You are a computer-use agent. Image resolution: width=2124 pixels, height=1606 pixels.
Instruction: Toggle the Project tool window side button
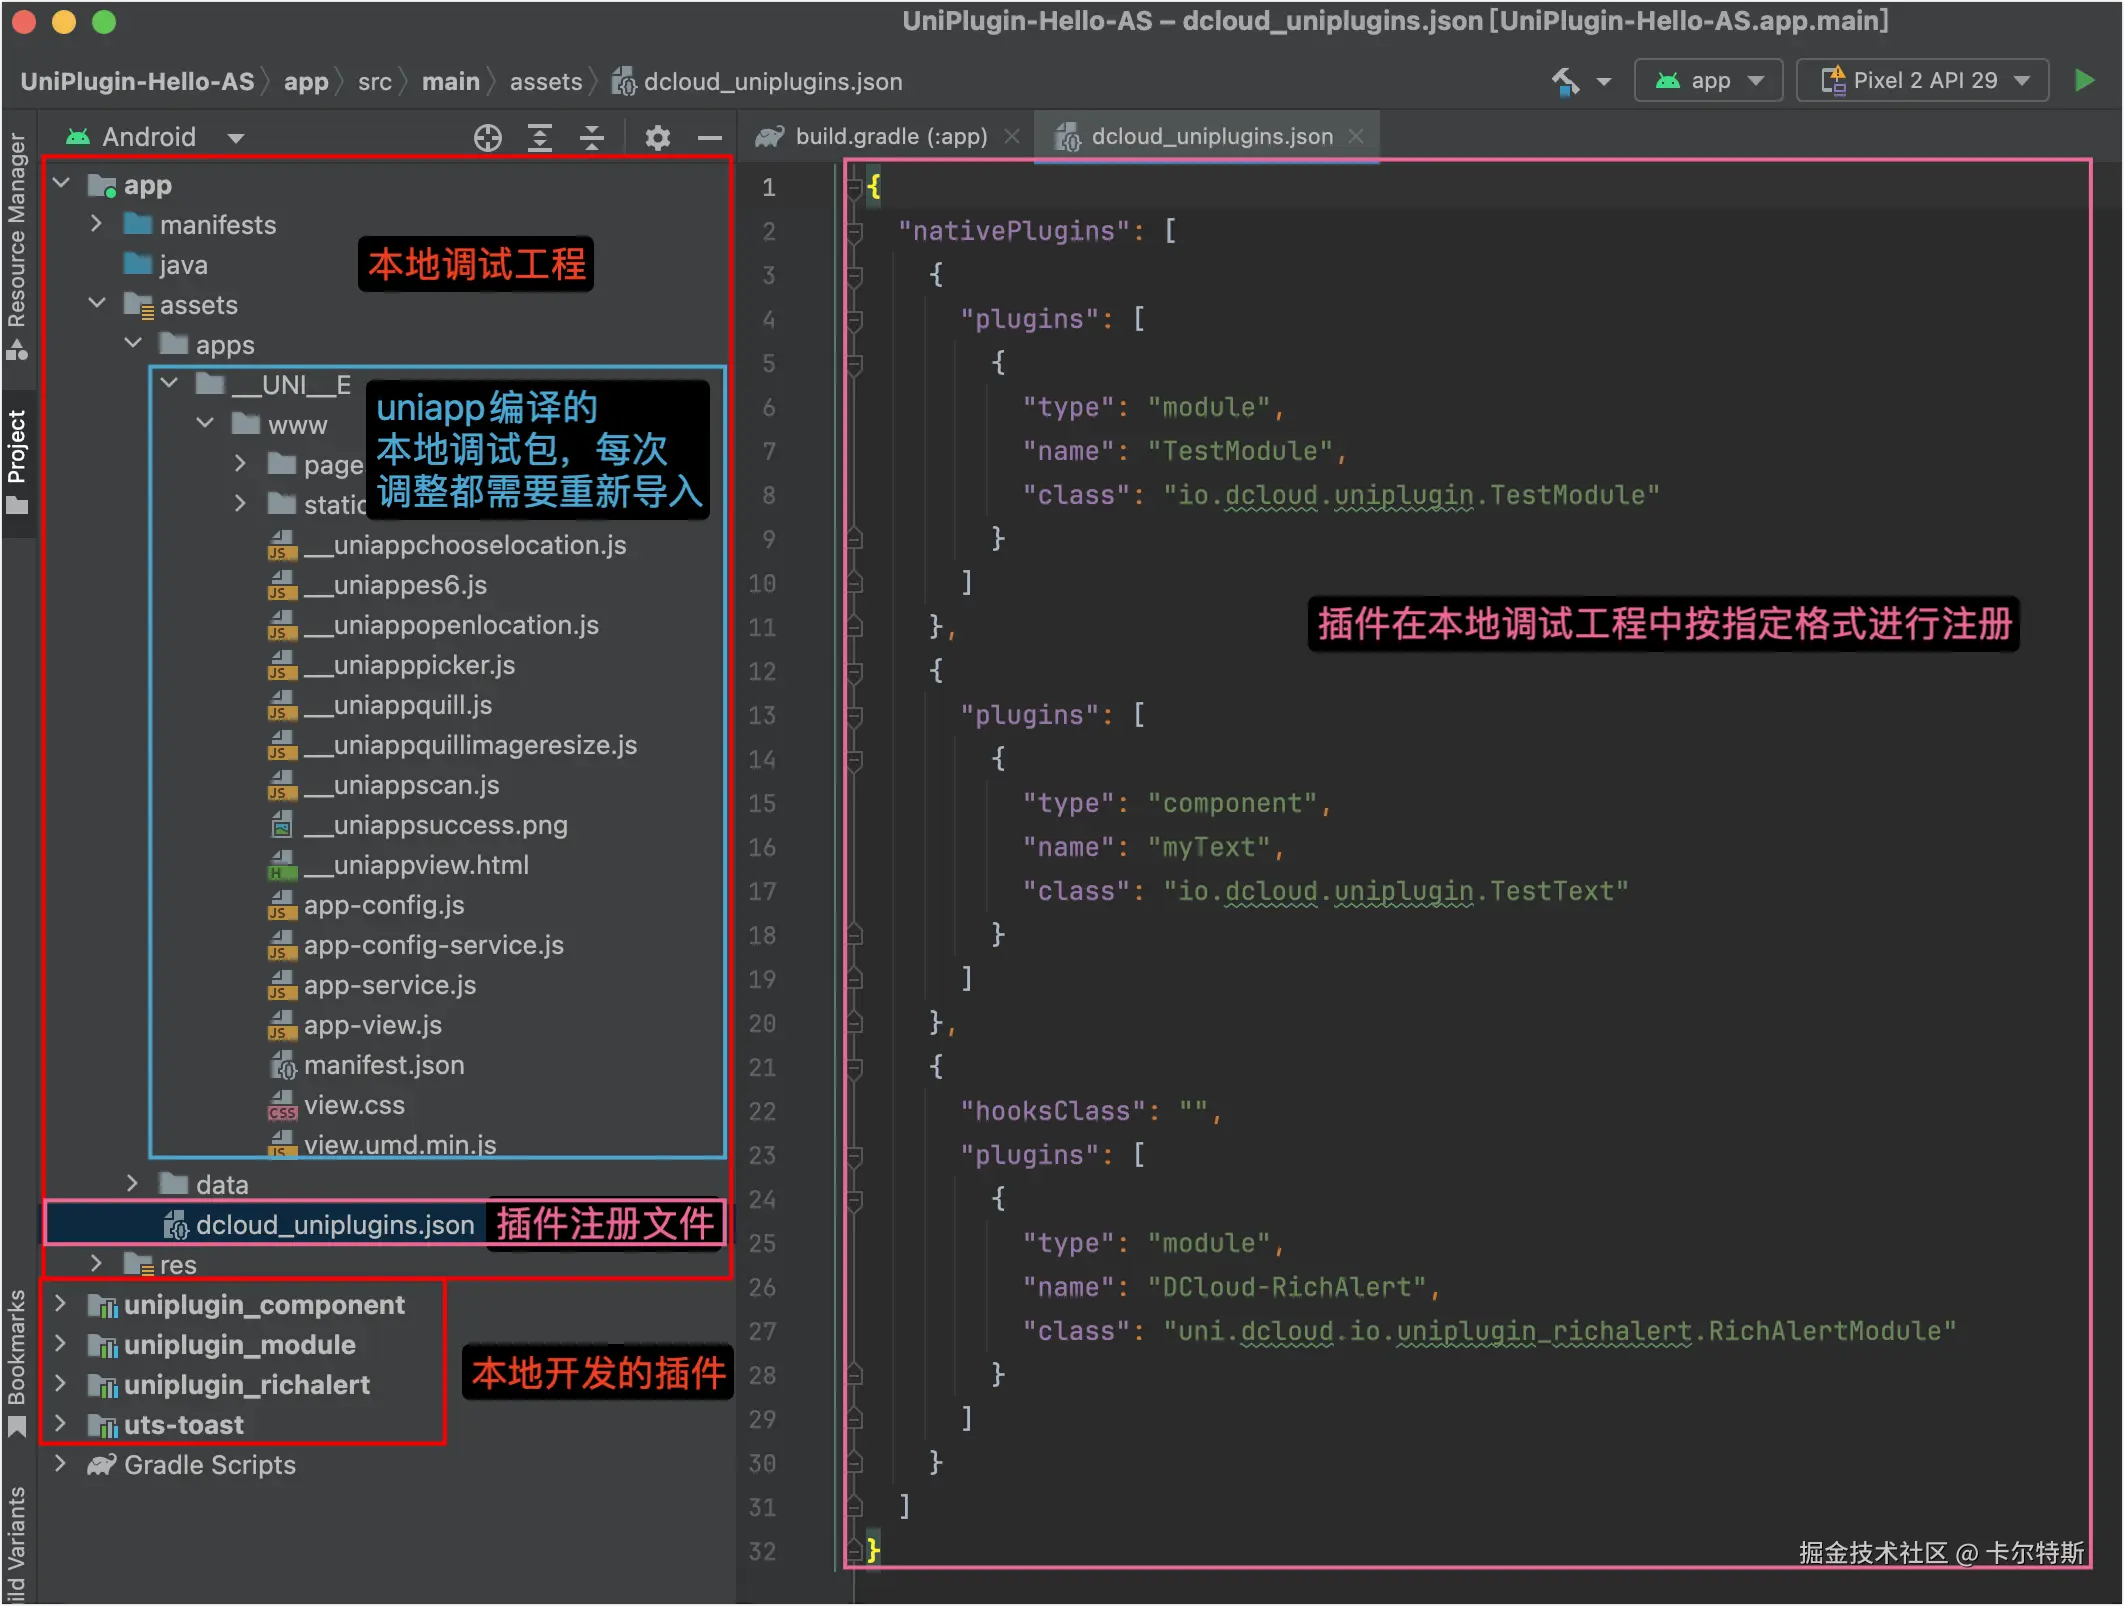(17, 460)
